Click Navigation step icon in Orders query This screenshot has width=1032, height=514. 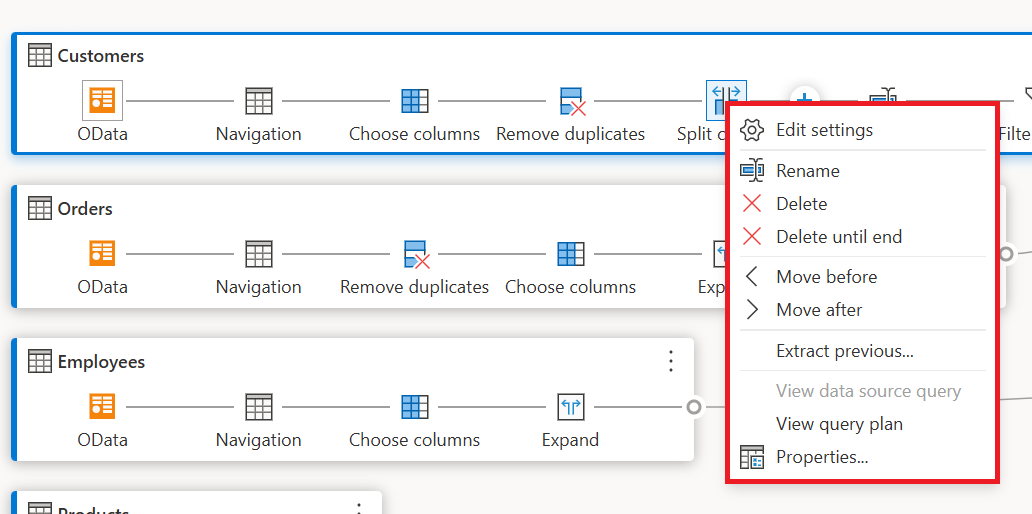[x=259, y=254]
